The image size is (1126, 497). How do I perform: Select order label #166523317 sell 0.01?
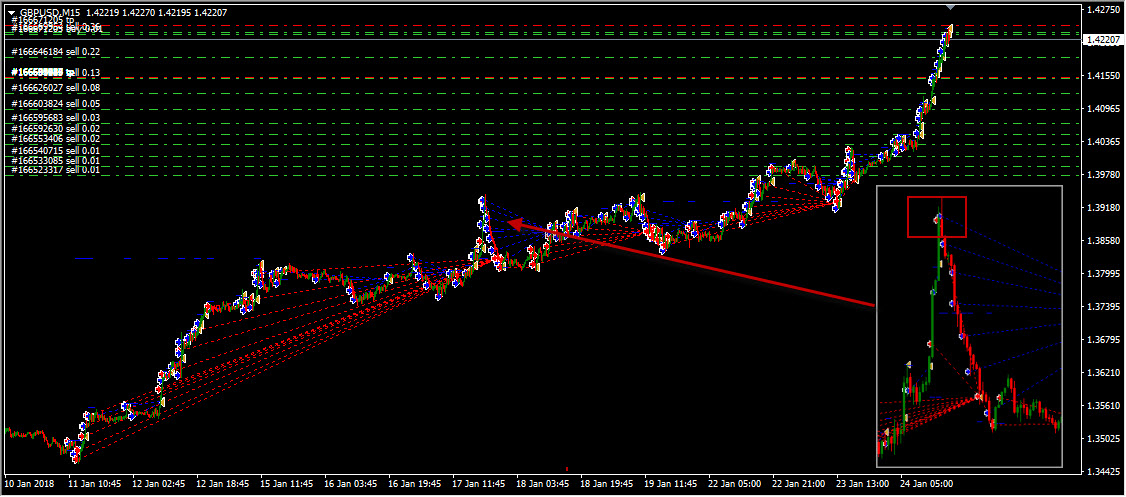tap(56, 170)
